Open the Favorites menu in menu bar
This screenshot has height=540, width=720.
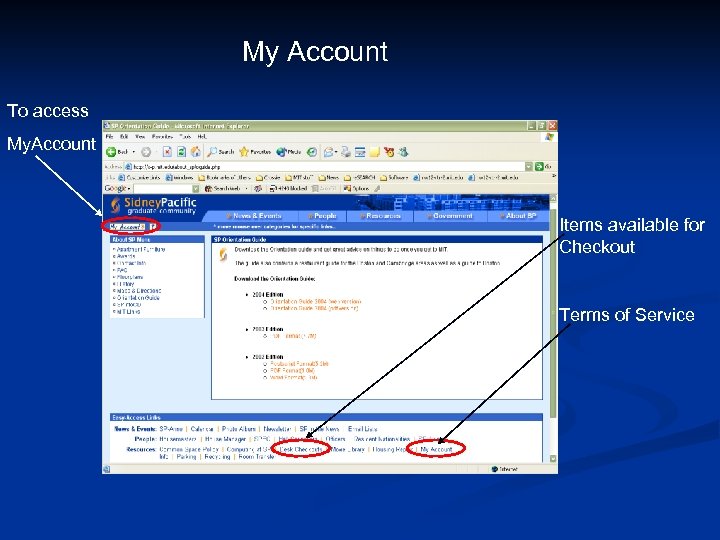162,137
